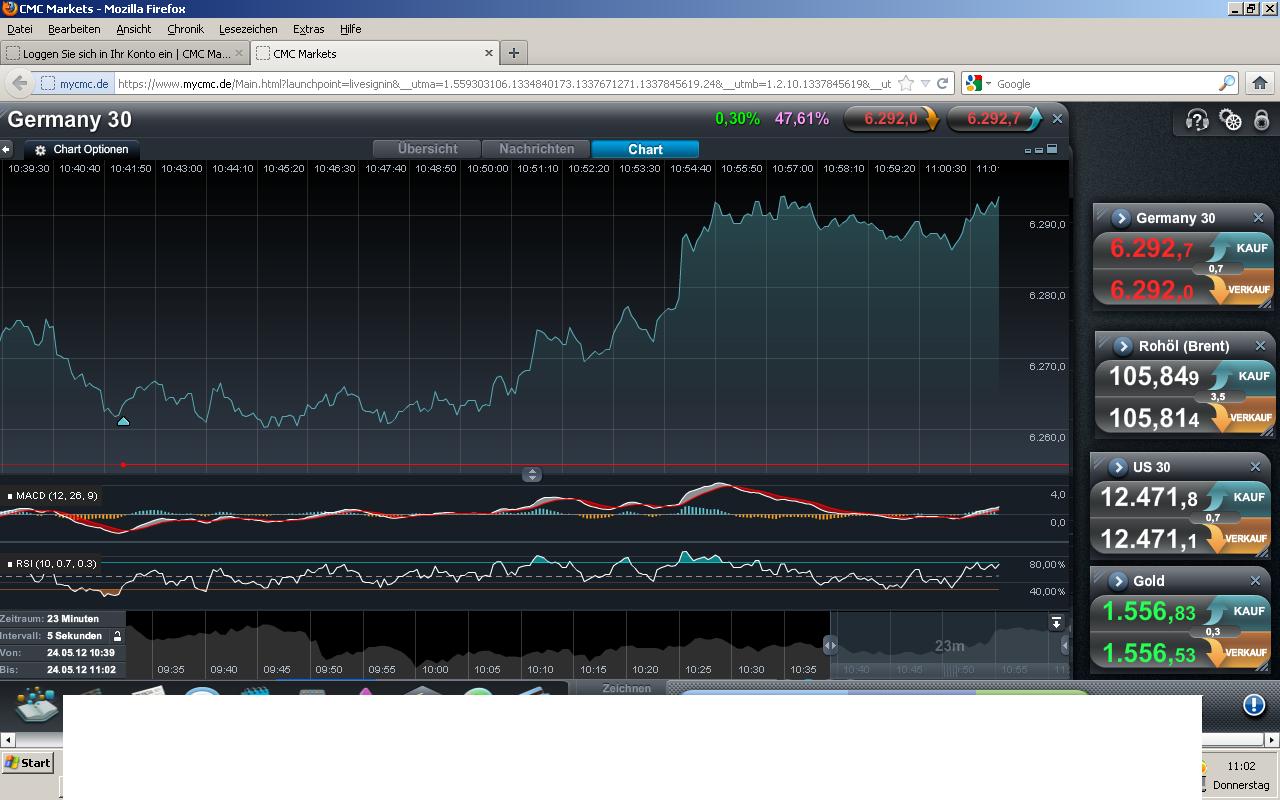The height and width of the screenshot is (800, 1280).
Task: Click the 6.292,0 sell price button in chart header
Action: [x=892, y=119]
